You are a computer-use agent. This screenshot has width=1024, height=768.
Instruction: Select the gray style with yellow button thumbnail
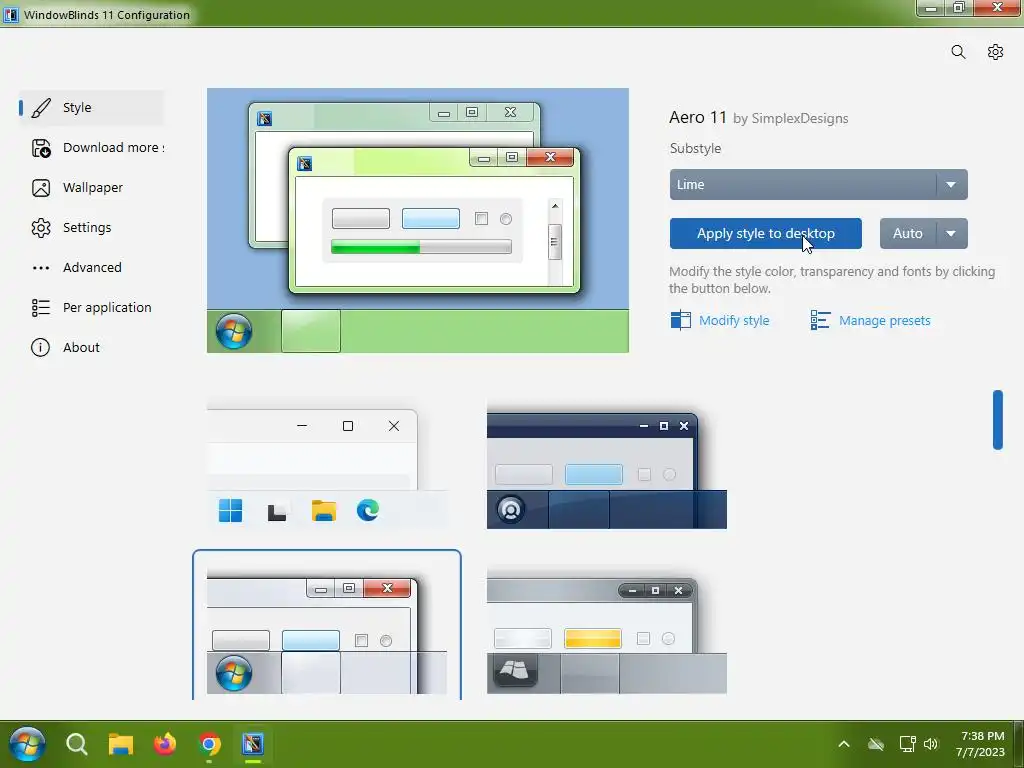point(607,632)
